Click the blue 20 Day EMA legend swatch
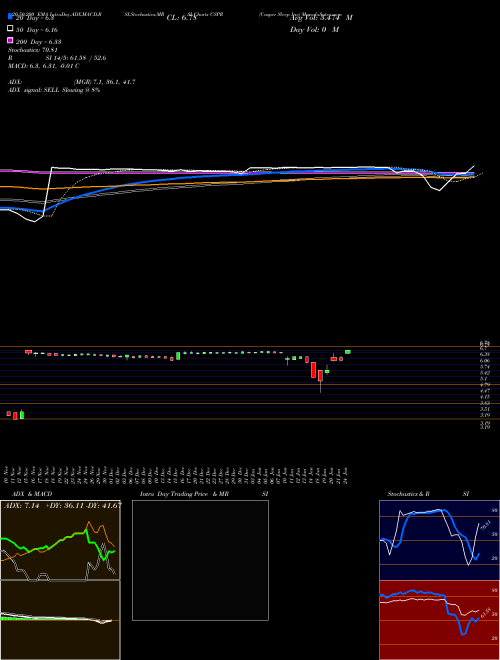The height and width of the screenshot is (660, 500). pyautogui.click(x=10, y=17)
